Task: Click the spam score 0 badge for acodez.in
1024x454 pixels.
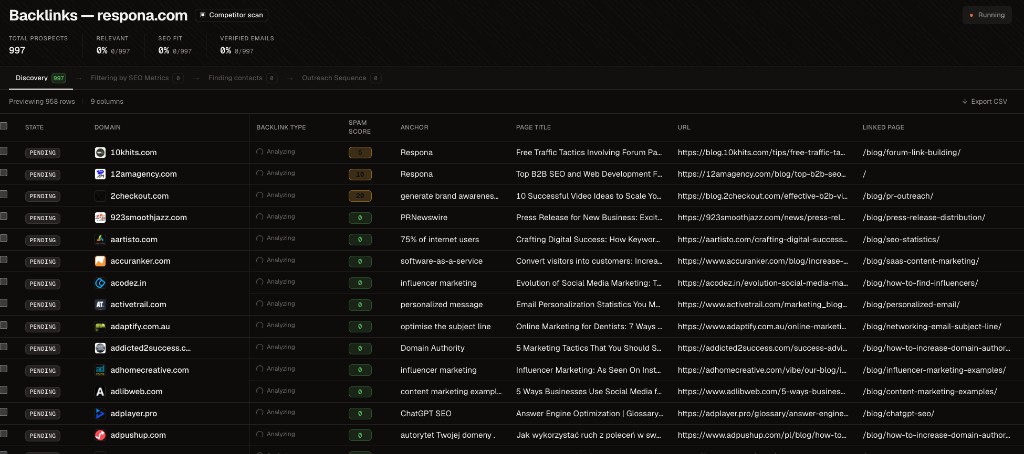Action: [x=360, y=283]
